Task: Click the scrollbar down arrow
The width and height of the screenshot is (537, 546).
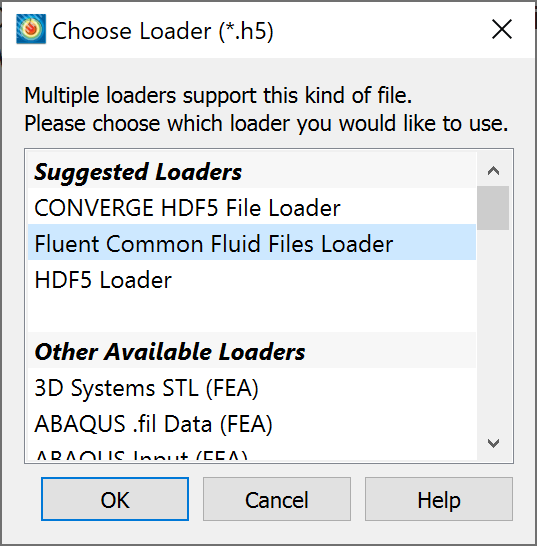Action: click(493, 443)
